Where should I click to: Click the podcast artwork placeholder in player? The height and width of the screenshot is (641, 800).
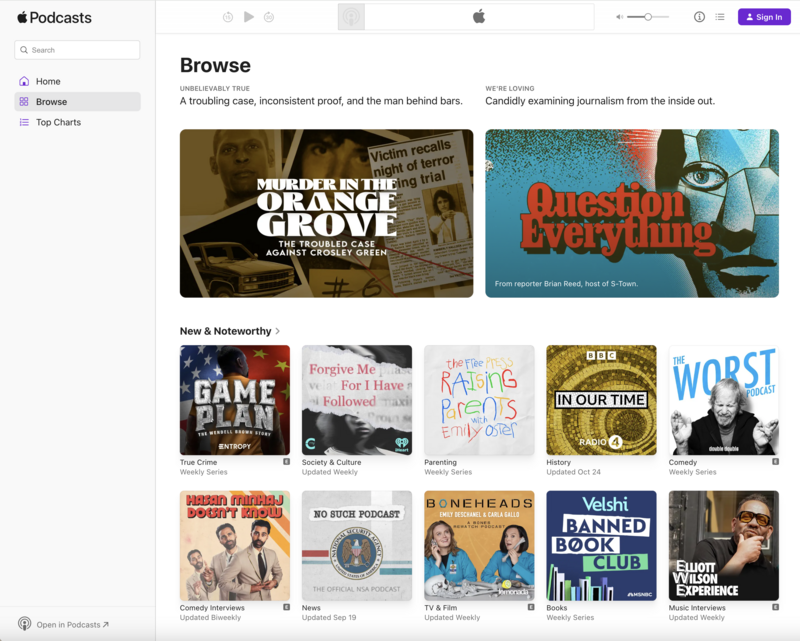tap(351, 17)
